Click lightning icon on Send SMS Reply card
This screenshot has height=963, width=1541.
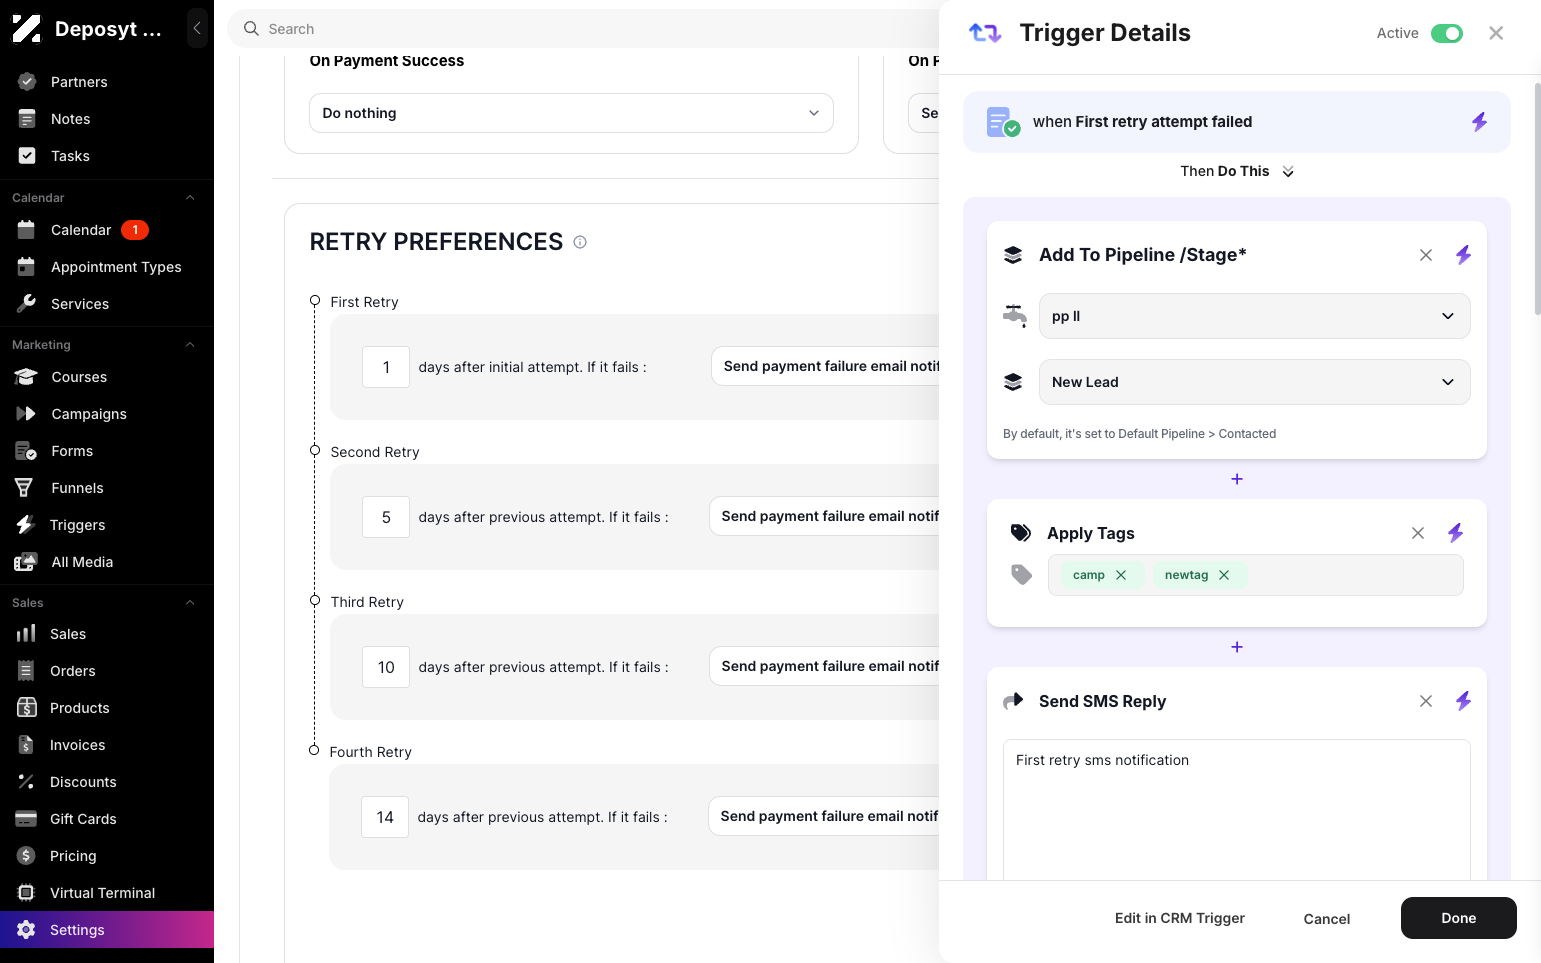pos(1463,701)
